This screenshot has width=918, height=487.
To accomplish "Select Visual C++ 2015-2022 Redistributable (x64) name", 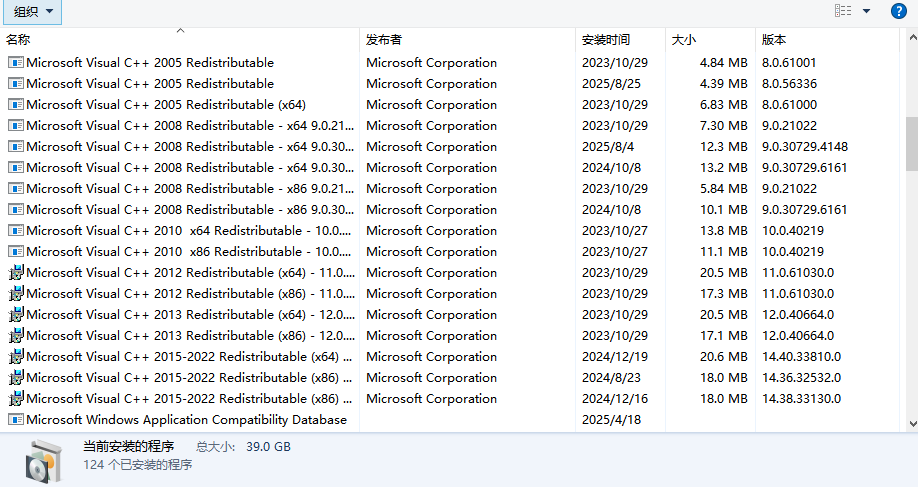I will (190, 357).
